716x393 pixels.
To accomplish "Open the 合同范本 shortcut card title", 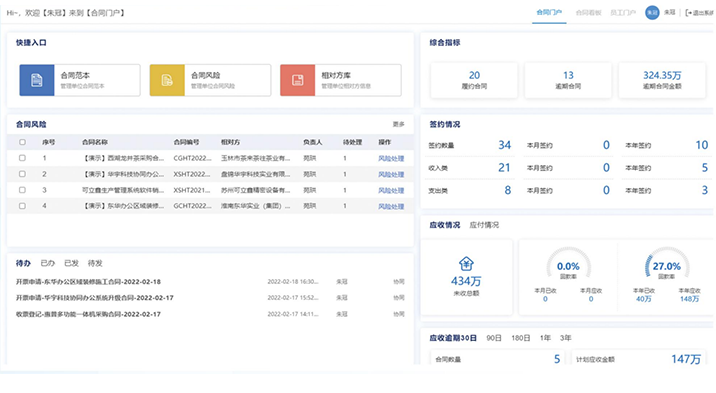I will pos(75,75).
